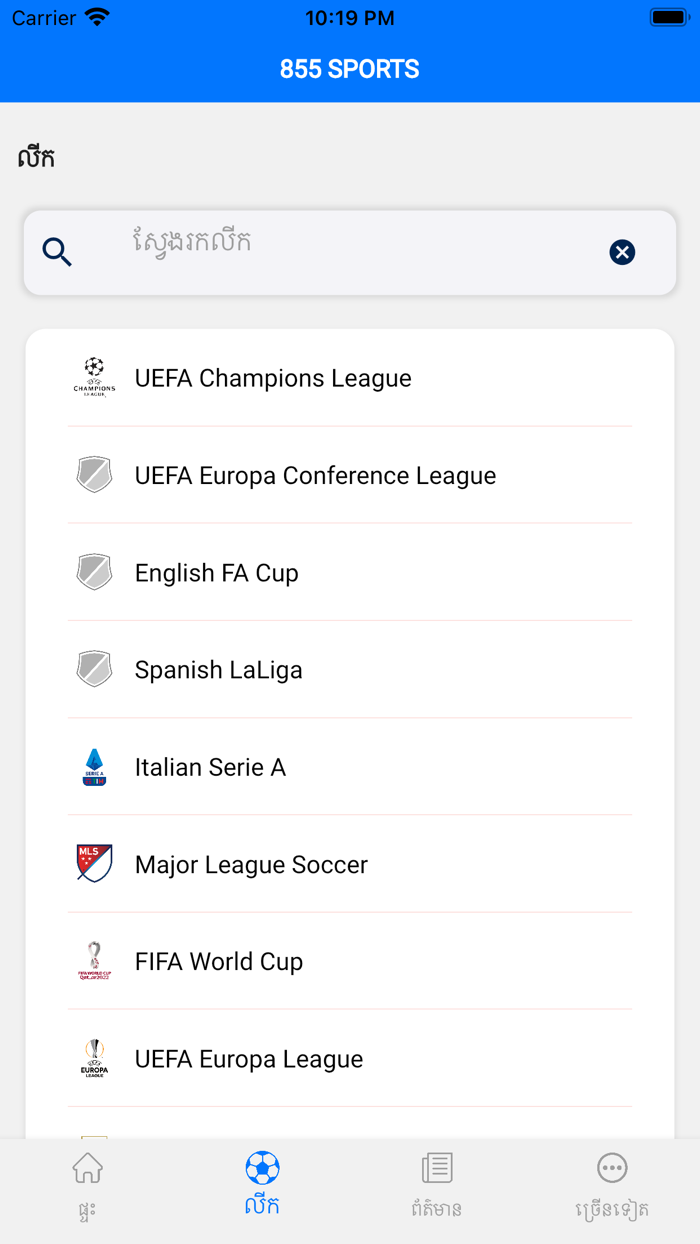Open the more options tab
Image resolution: width=700 pixels, height=1244 pixels.
click(612, 1185)
